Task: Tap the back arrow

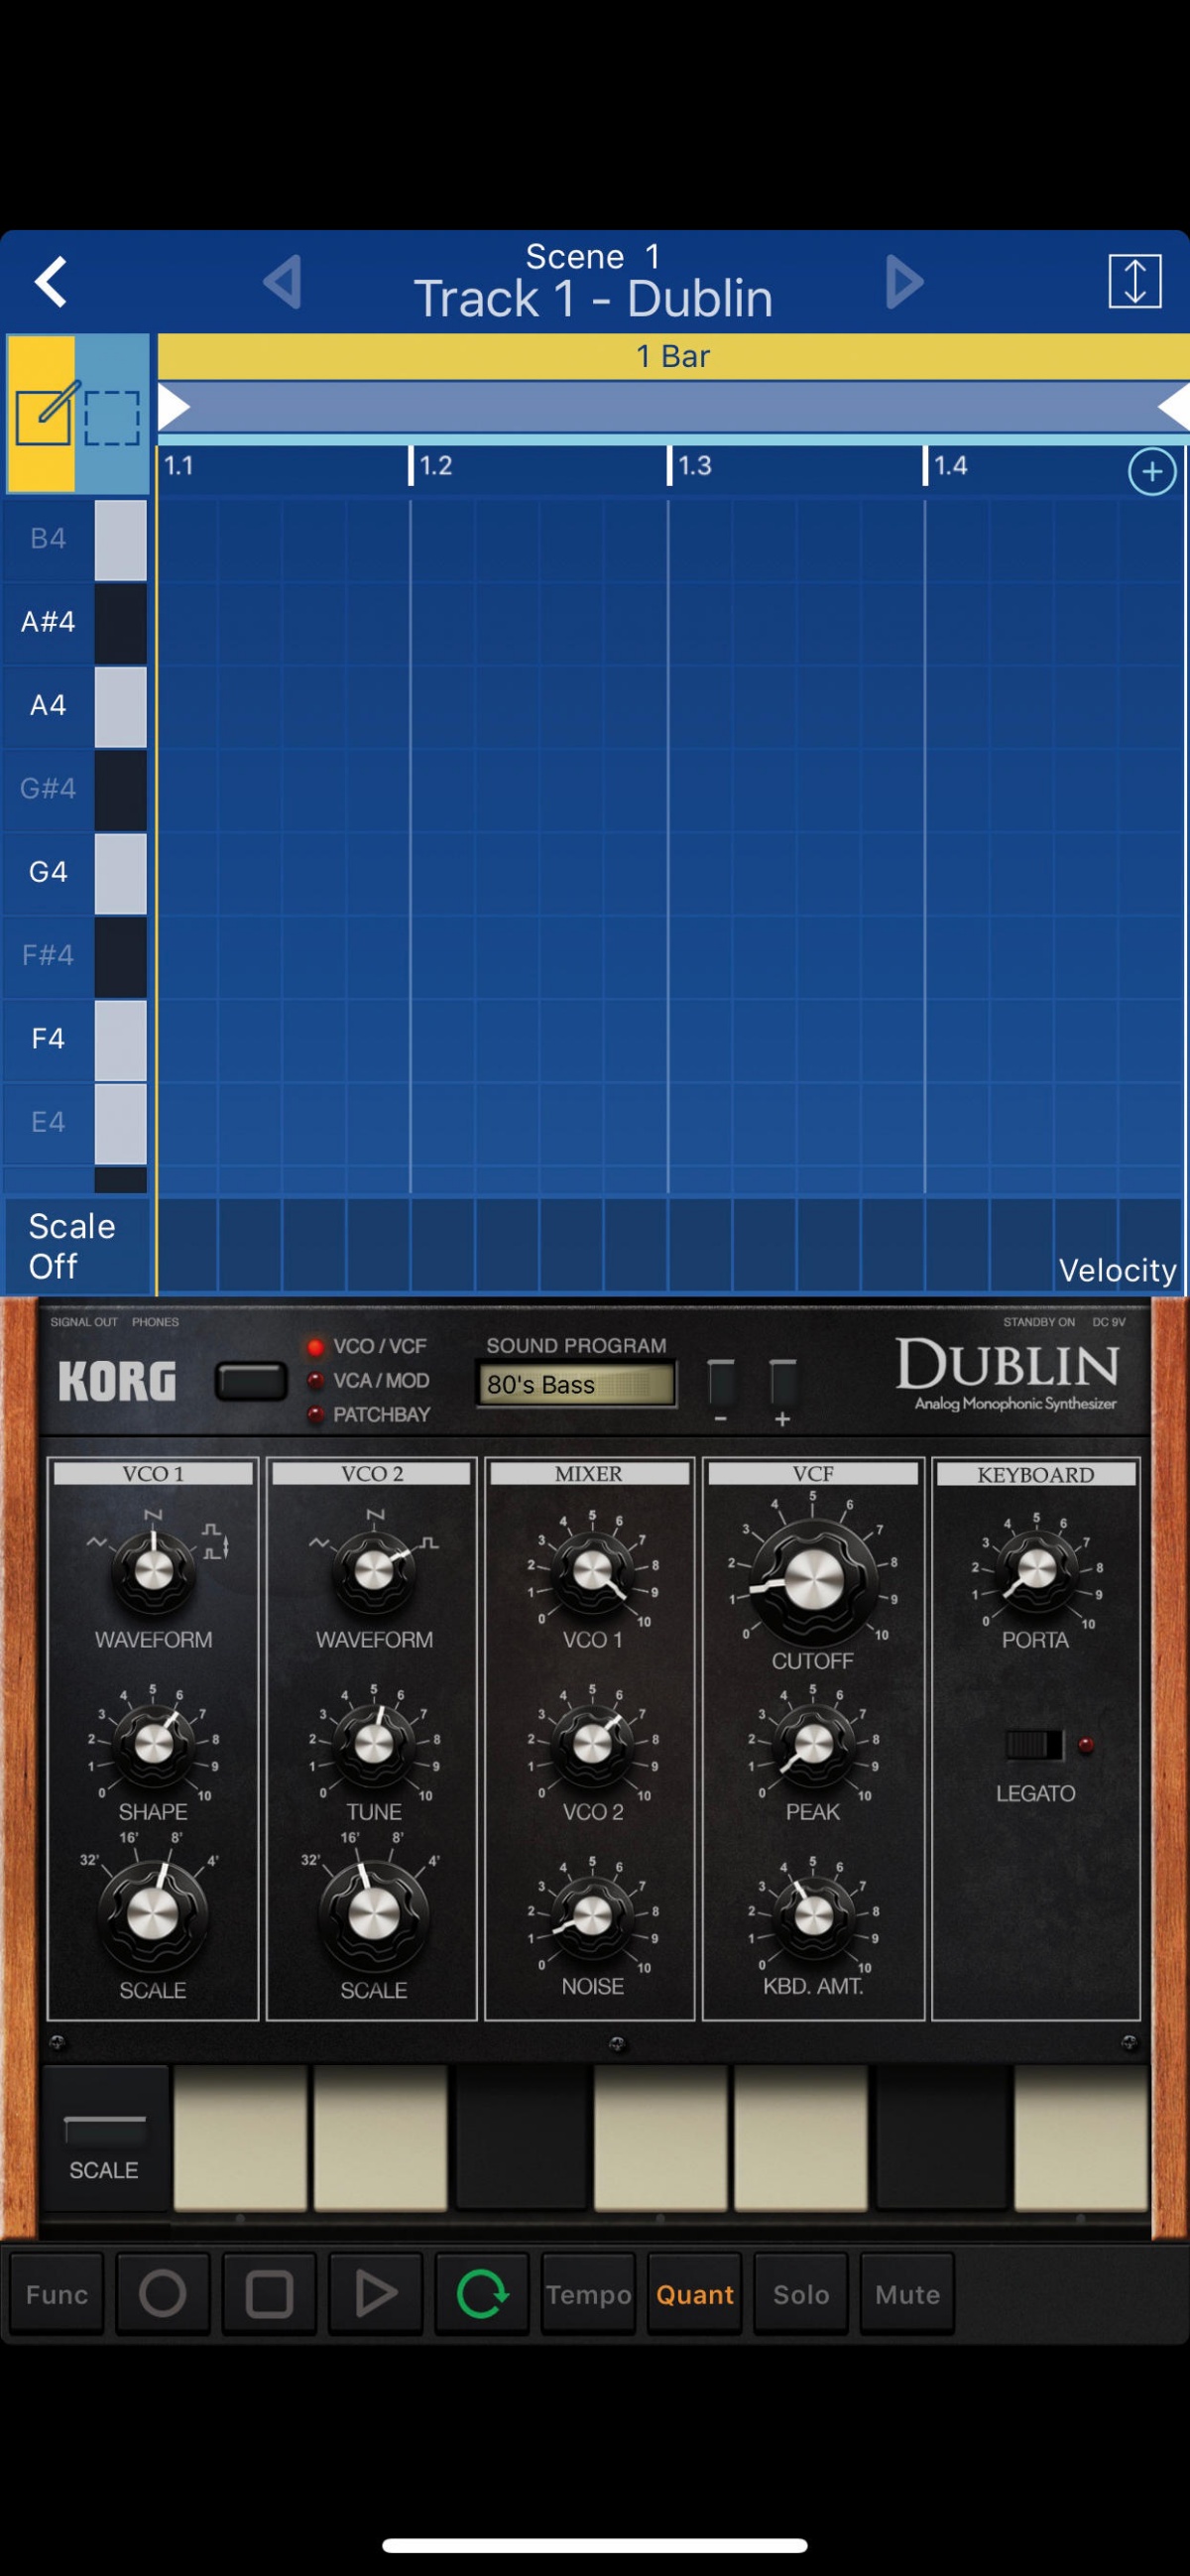Action: coord(51,282)
